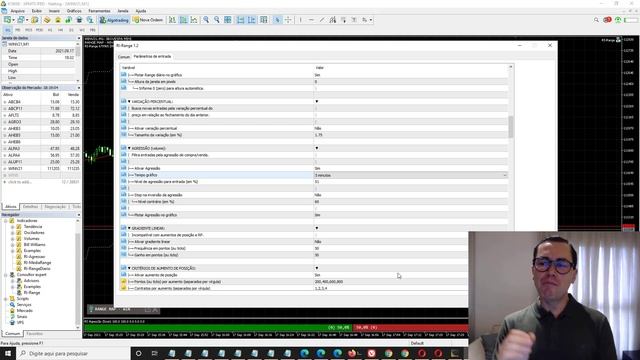This screenshot has height=360, width=640.
Task: Select the line chart type icon
Action: (194, 20)
